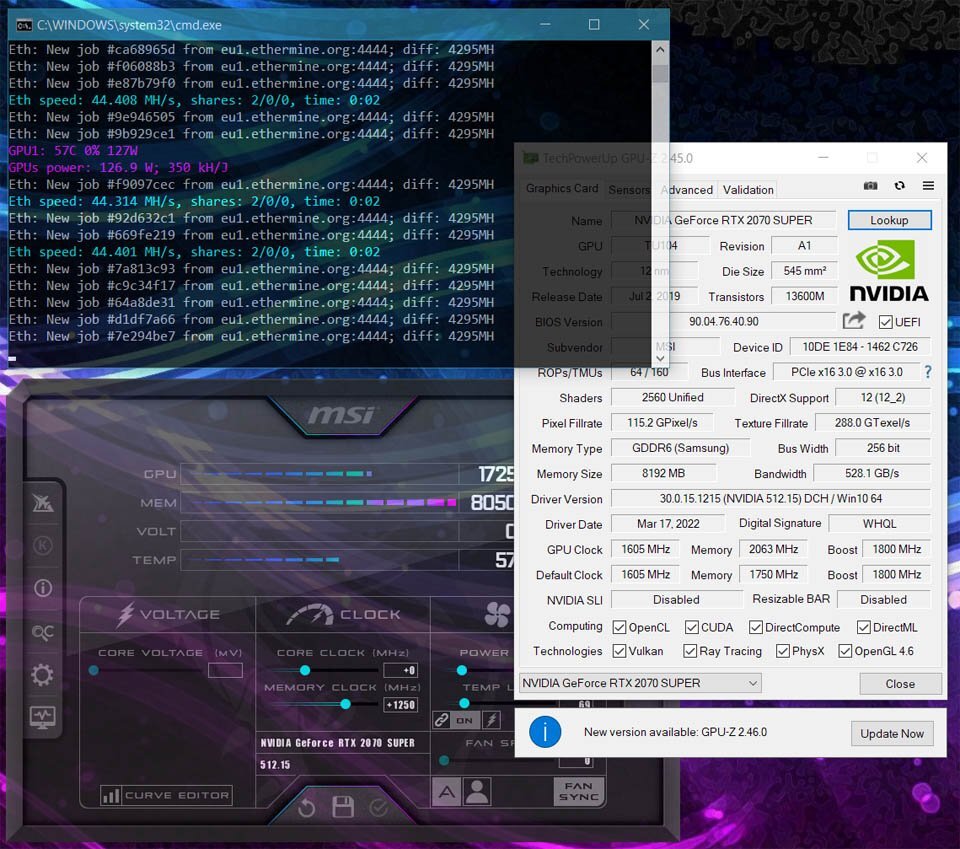The height and width of the screenshot is (849, 960).
Task: Click the MSI dragon logo icon in Afterburner sidebar
Action: pyautogui.click(x=42, y=503)
